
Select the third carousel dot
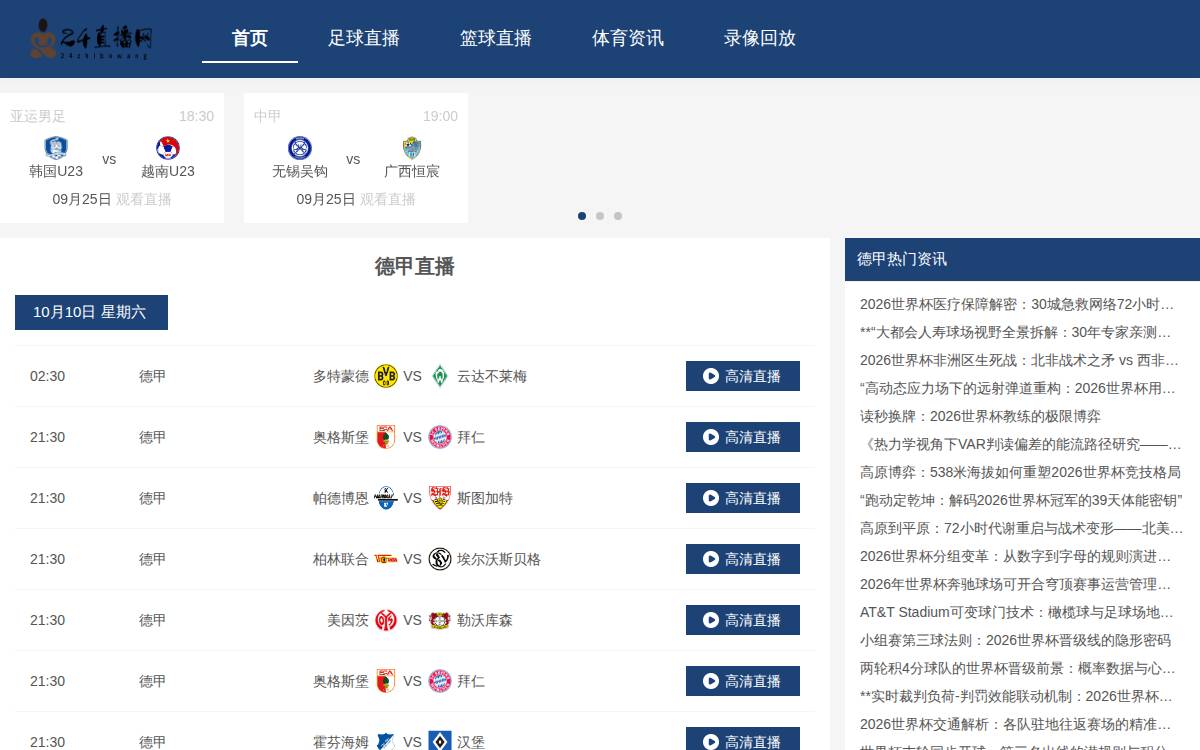[x=618, y=216]
